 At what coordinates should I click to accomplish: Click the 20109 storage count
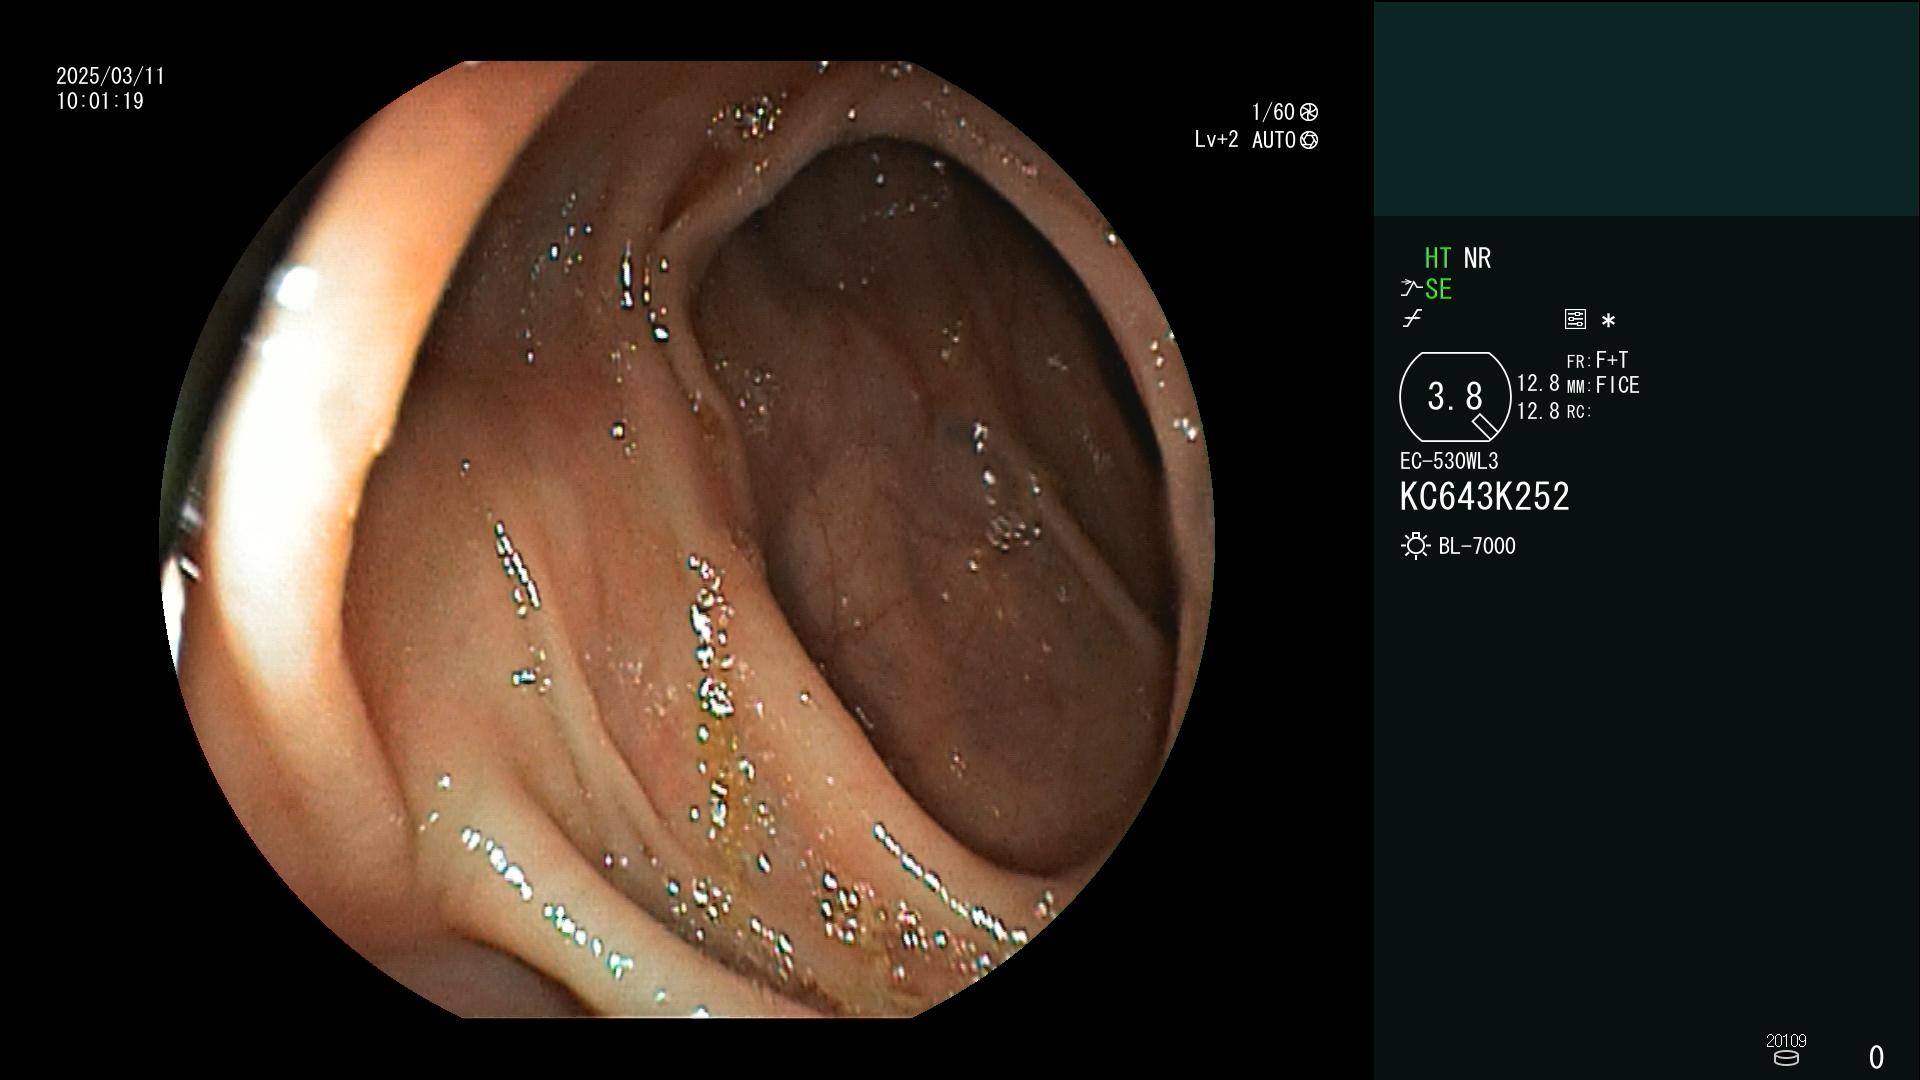point(1786,1041)
